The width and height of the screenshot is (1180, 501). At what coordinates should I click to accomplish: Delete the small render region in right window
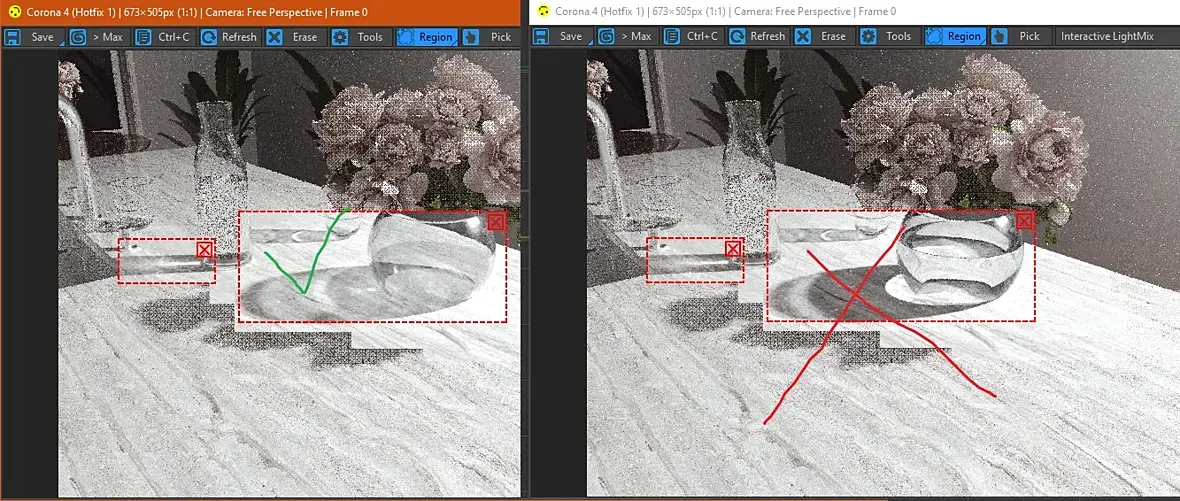click(x=733, y=249)
